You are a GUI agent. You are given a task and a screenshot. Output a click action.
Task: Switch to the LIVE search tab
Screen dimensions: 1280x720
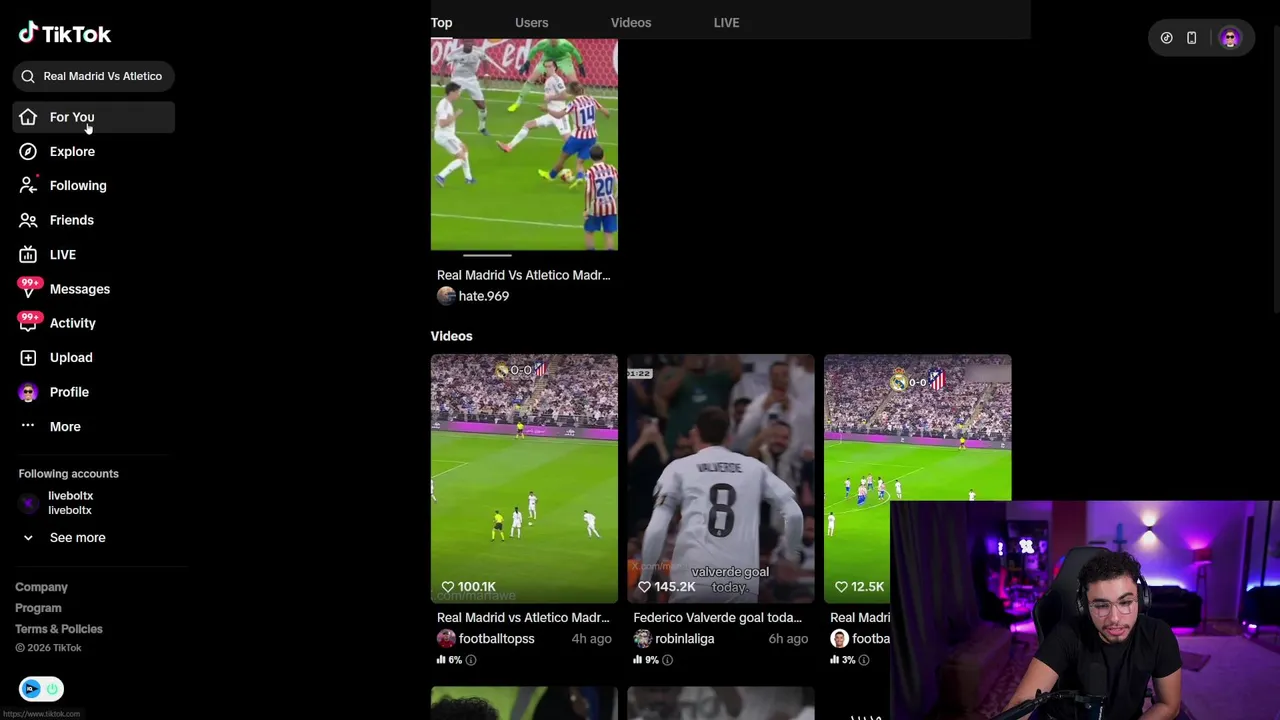pyautogui.click(x=727, y=22)
